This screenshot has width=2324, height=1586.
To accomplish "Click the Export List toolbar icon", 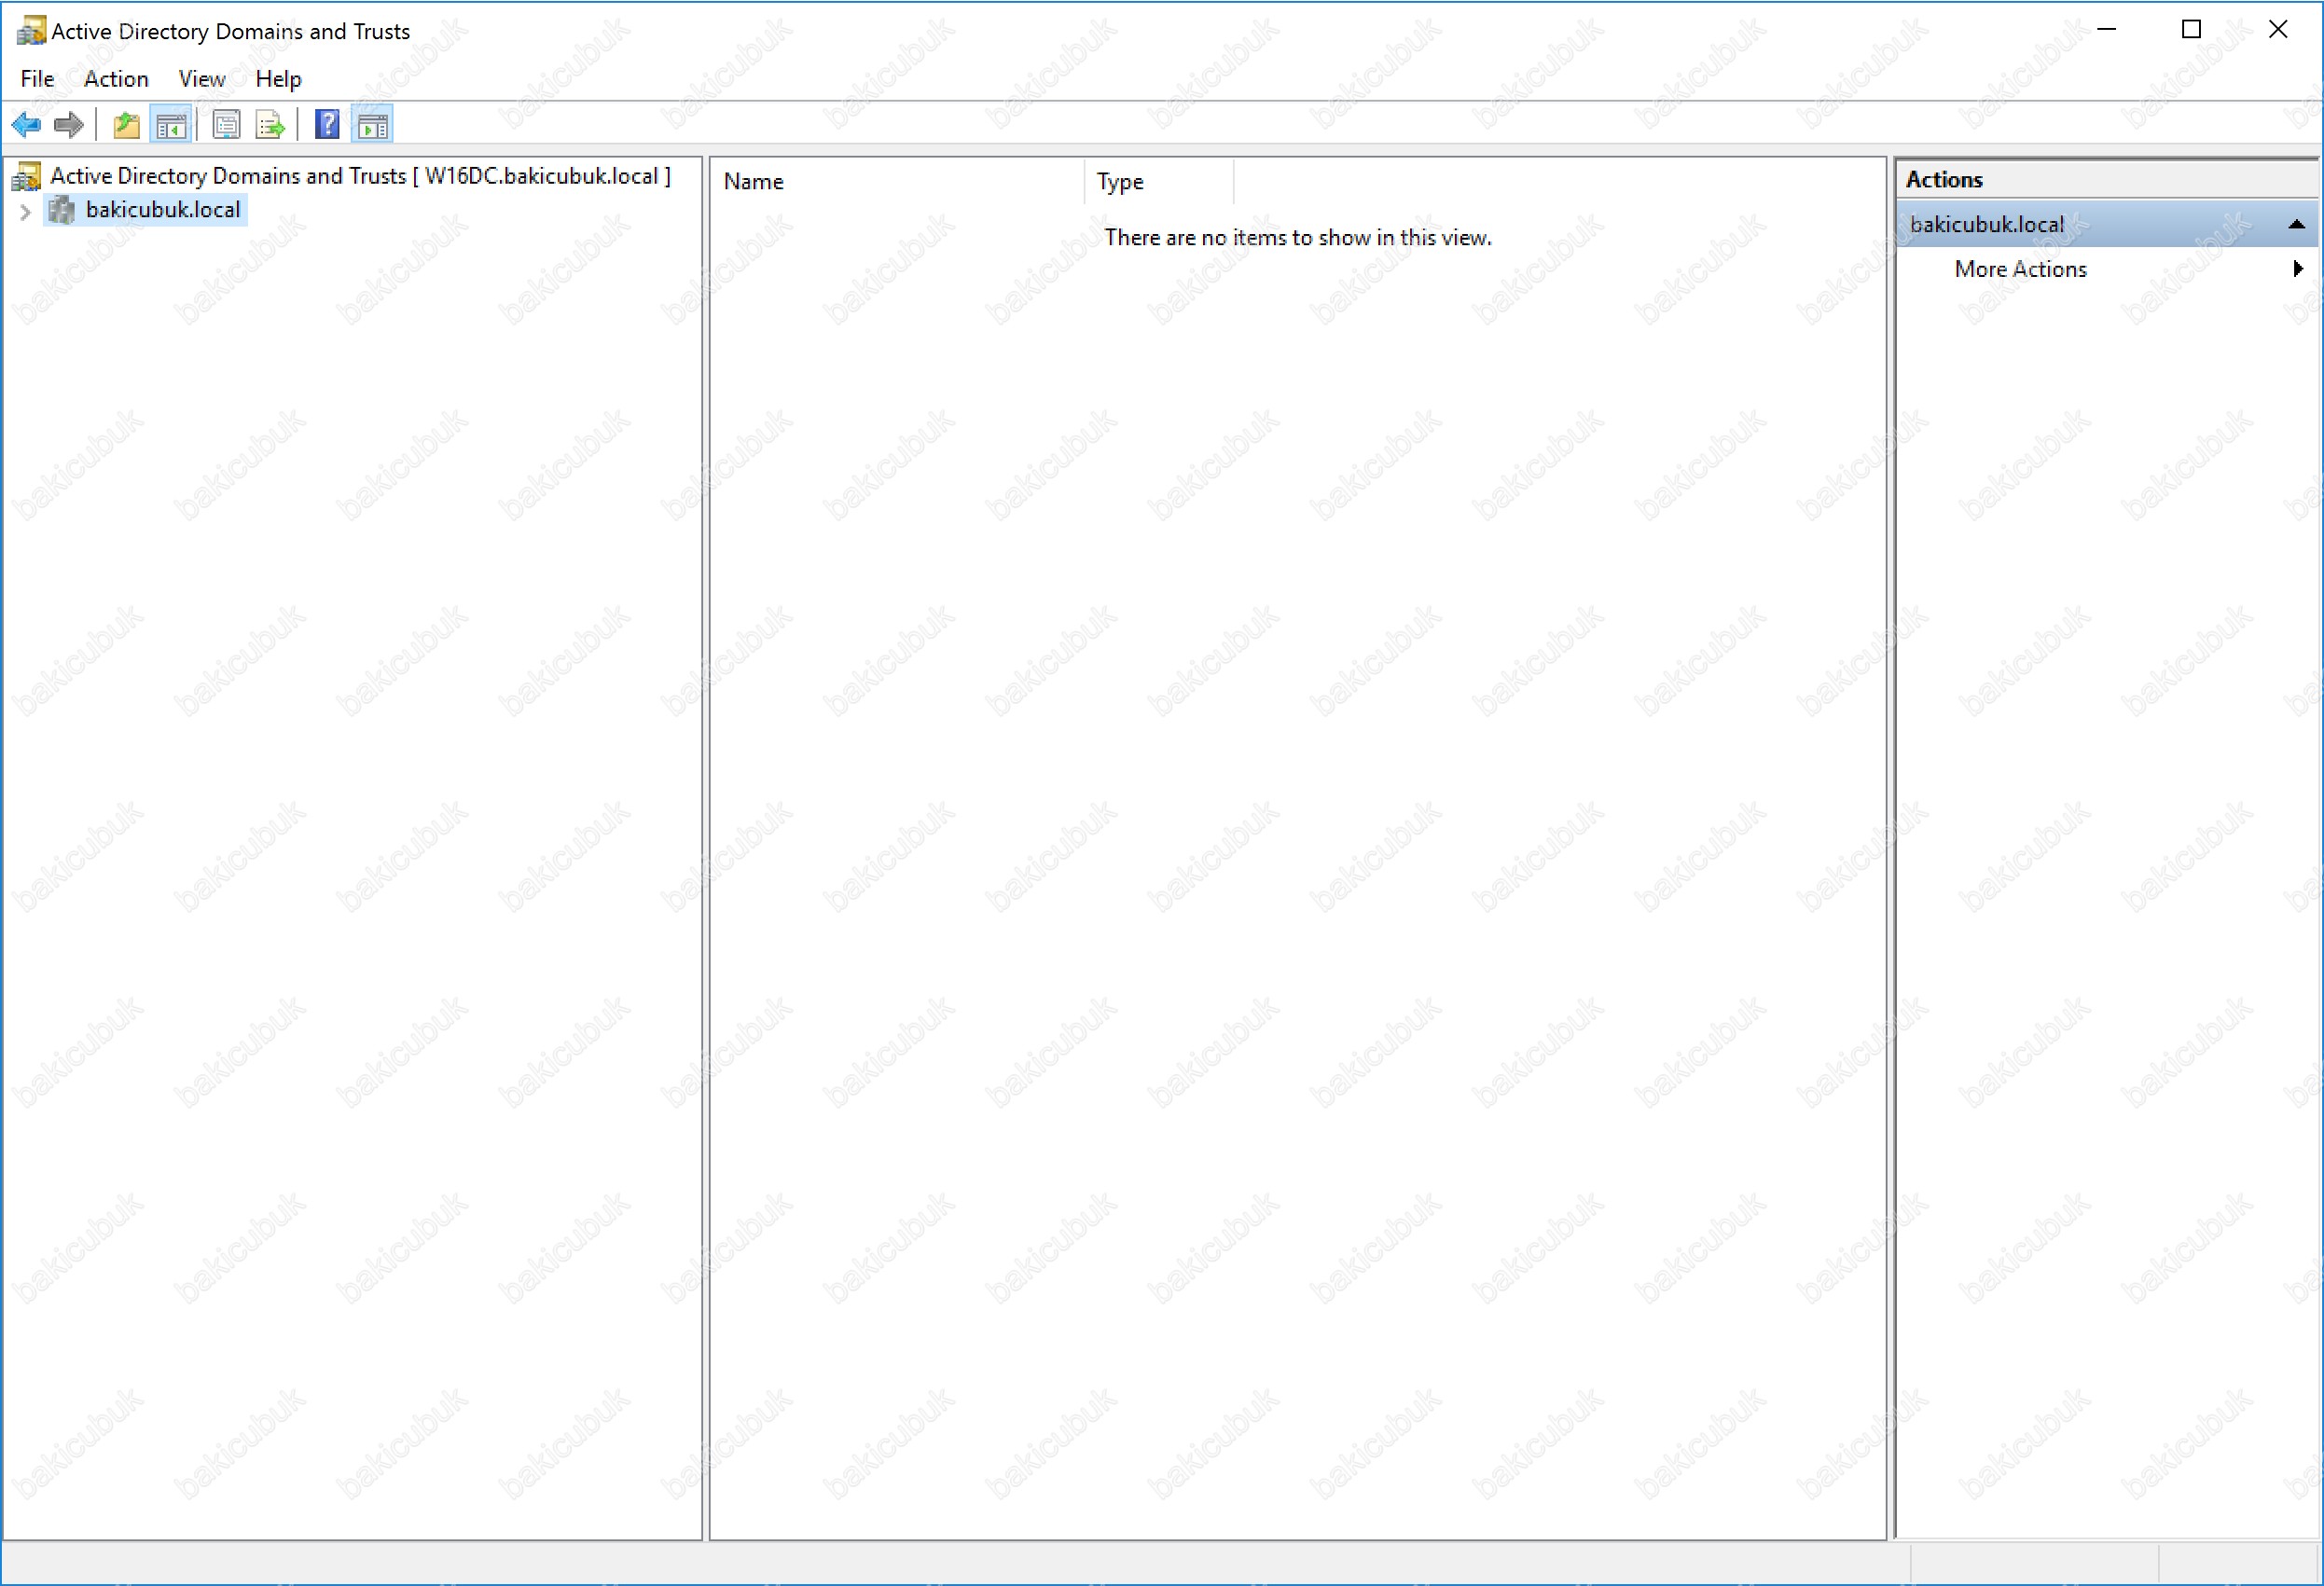I will coord(270,125).
